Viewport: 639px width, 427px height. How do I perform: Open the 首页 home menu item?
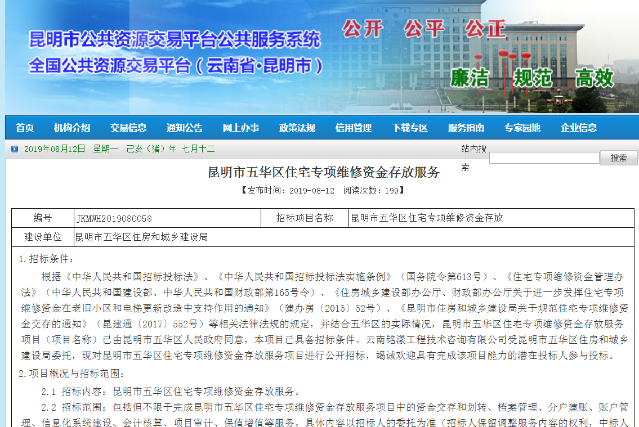pyautogui.click(x=25, y=128)
